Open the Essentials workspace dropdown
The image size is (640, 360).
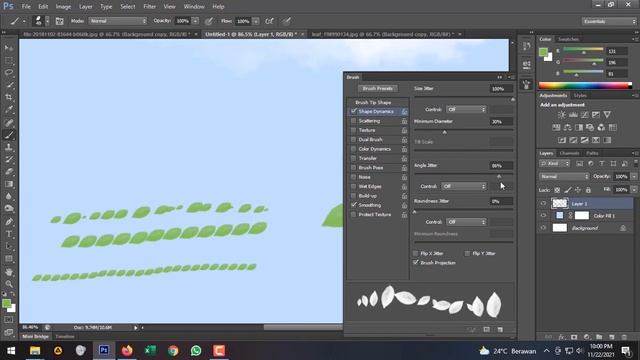pos(609,21)
